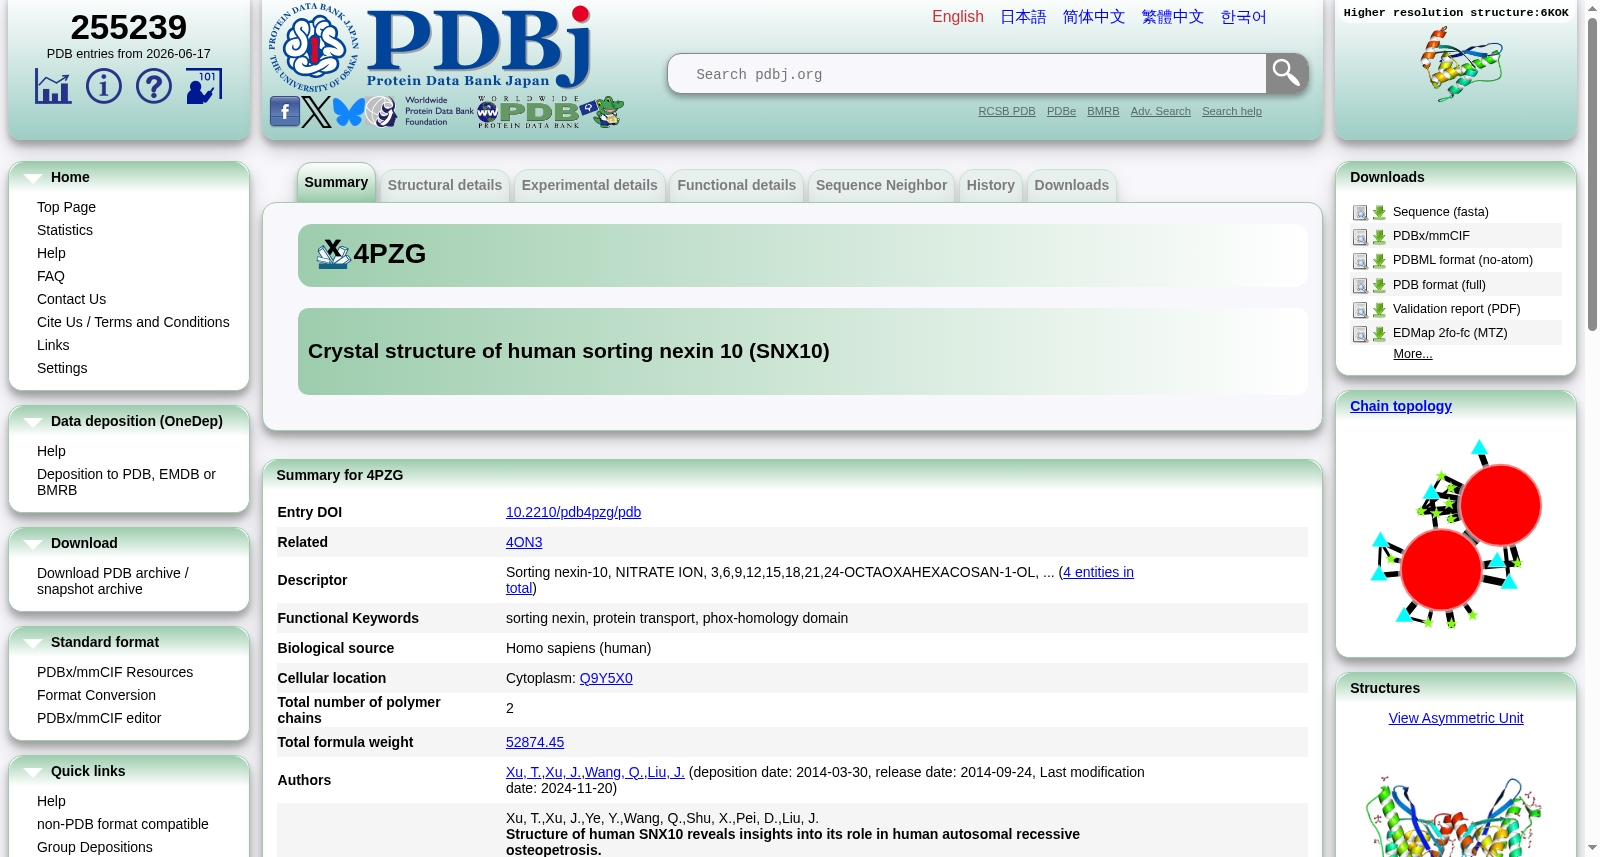Open the Q9Y5X0 cellular location link
The width and height of the screenshot is (1600, 857).
click(606, 678)
